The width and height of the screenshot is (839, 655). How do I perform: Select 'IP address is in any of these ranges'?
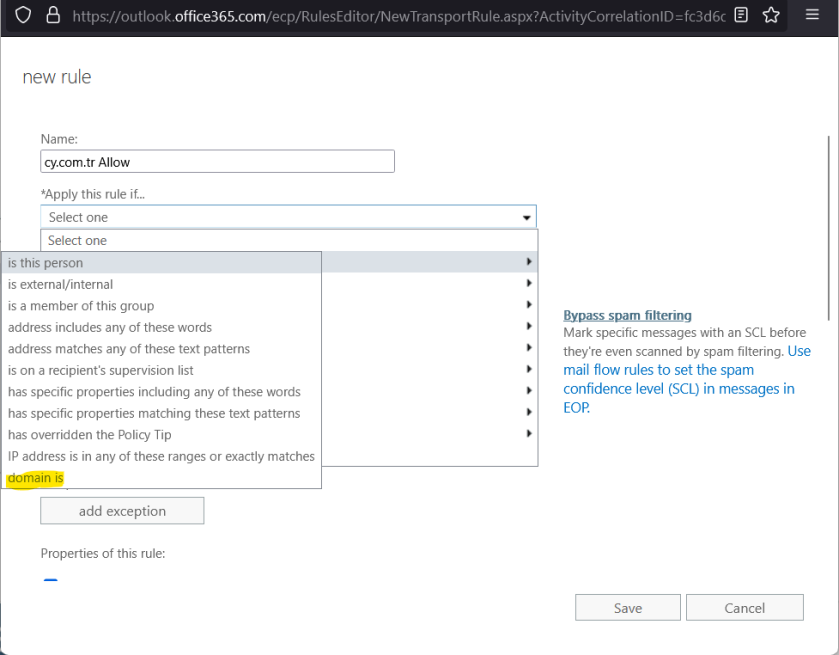[161, 457]
